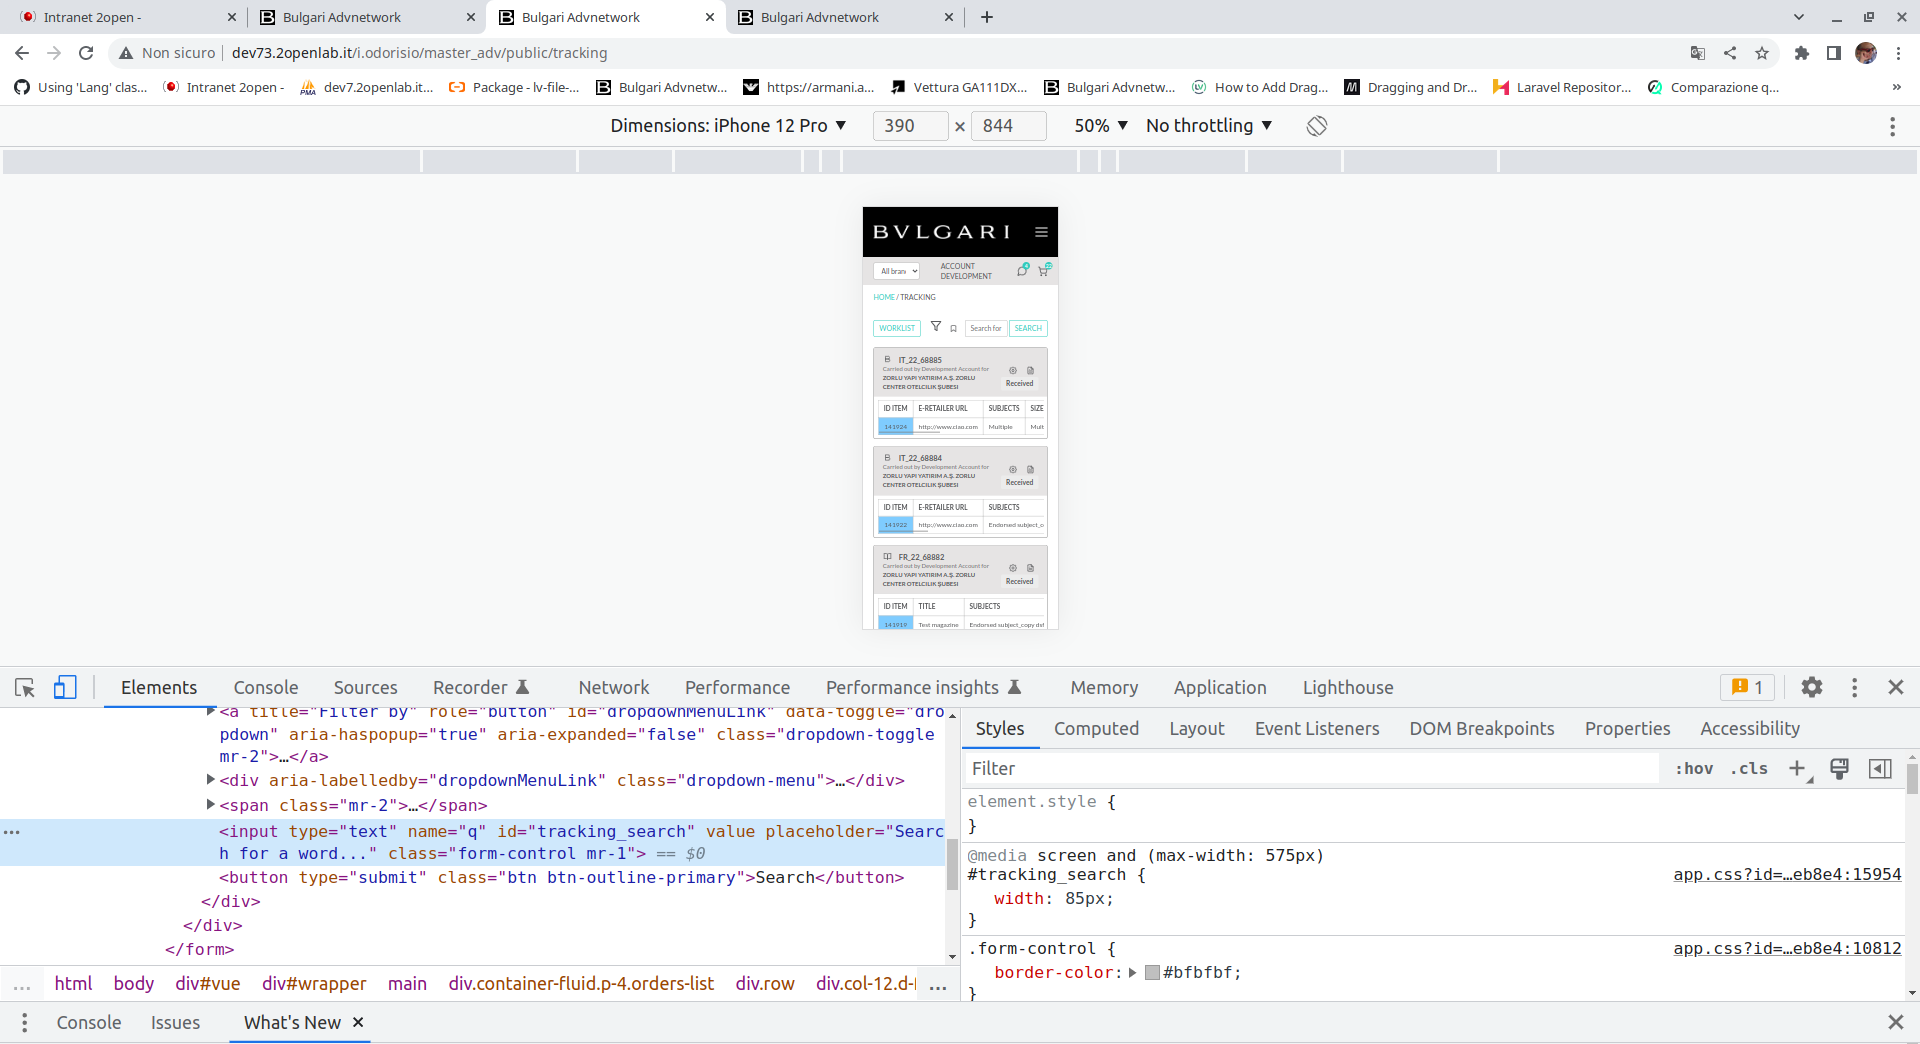
Task: Activate the inspect element picker tool
Action: 25,688
